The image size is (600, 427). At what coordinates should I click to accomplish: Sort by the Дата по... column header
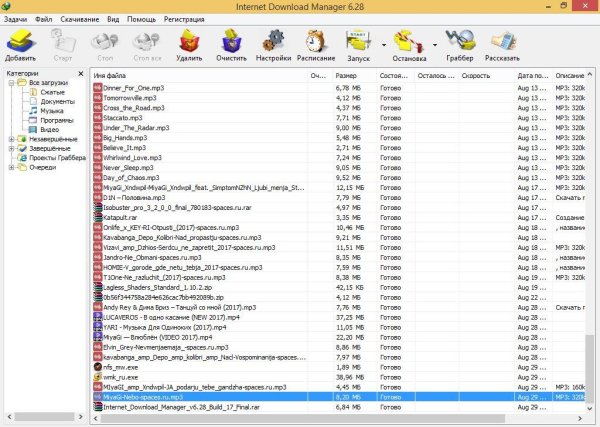click(x=533, y=76)
